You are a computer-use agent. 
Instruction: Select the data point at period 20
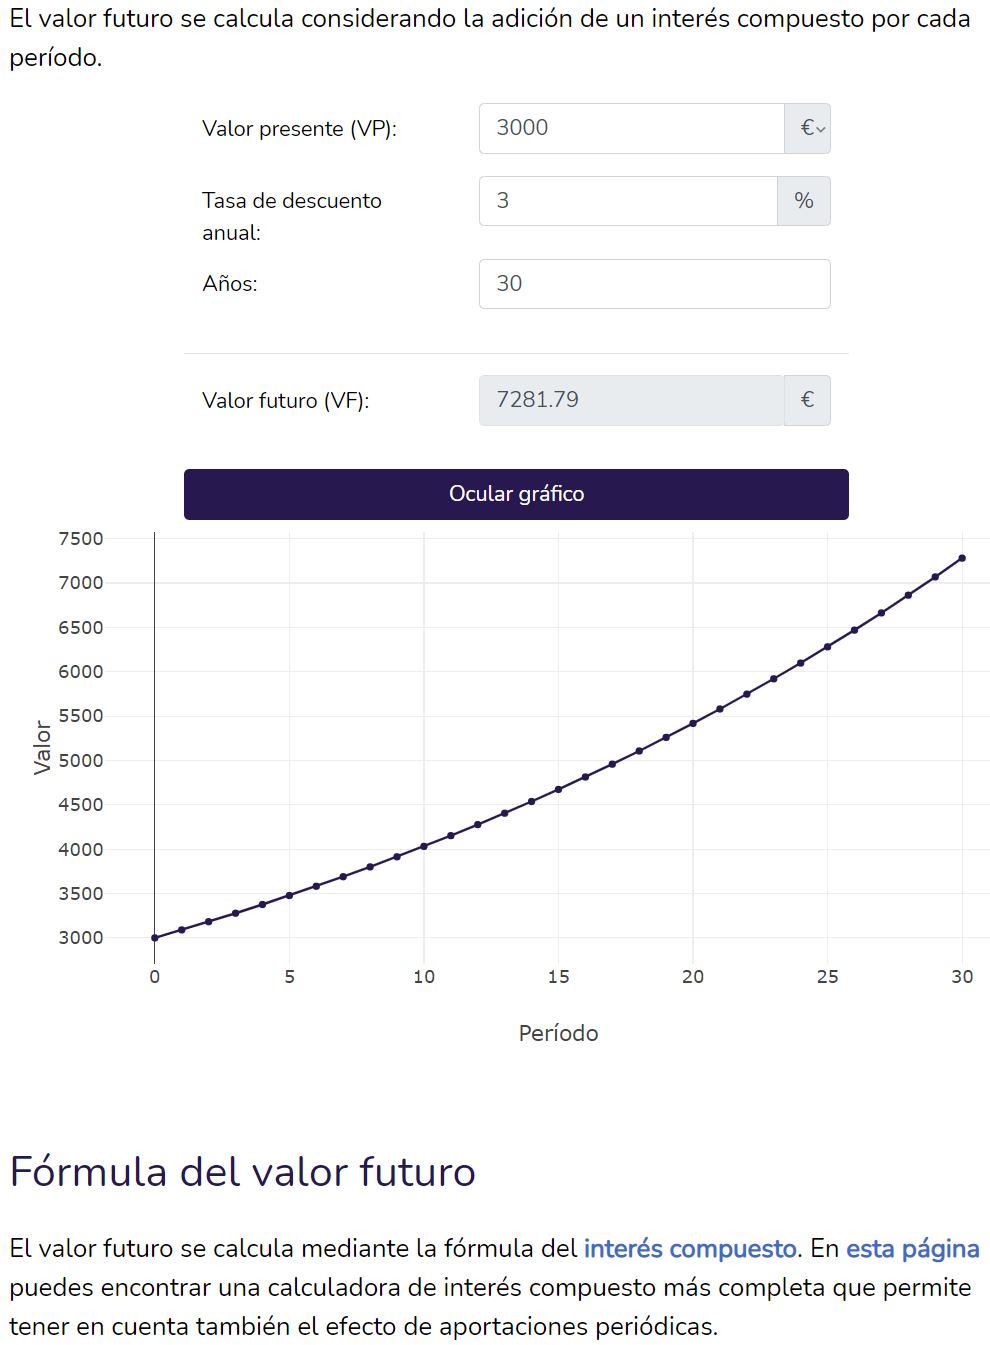(x=693, y=723)
